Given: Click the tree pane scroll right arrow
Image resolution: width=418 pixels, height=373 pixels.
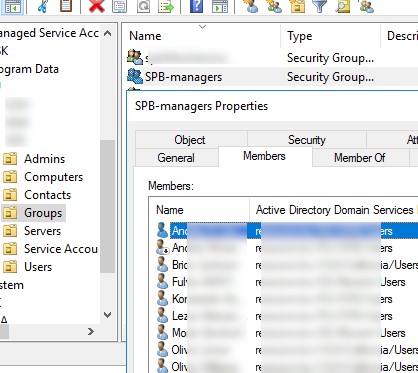Looking at the screenshot, I should click(x=91, y=331).
